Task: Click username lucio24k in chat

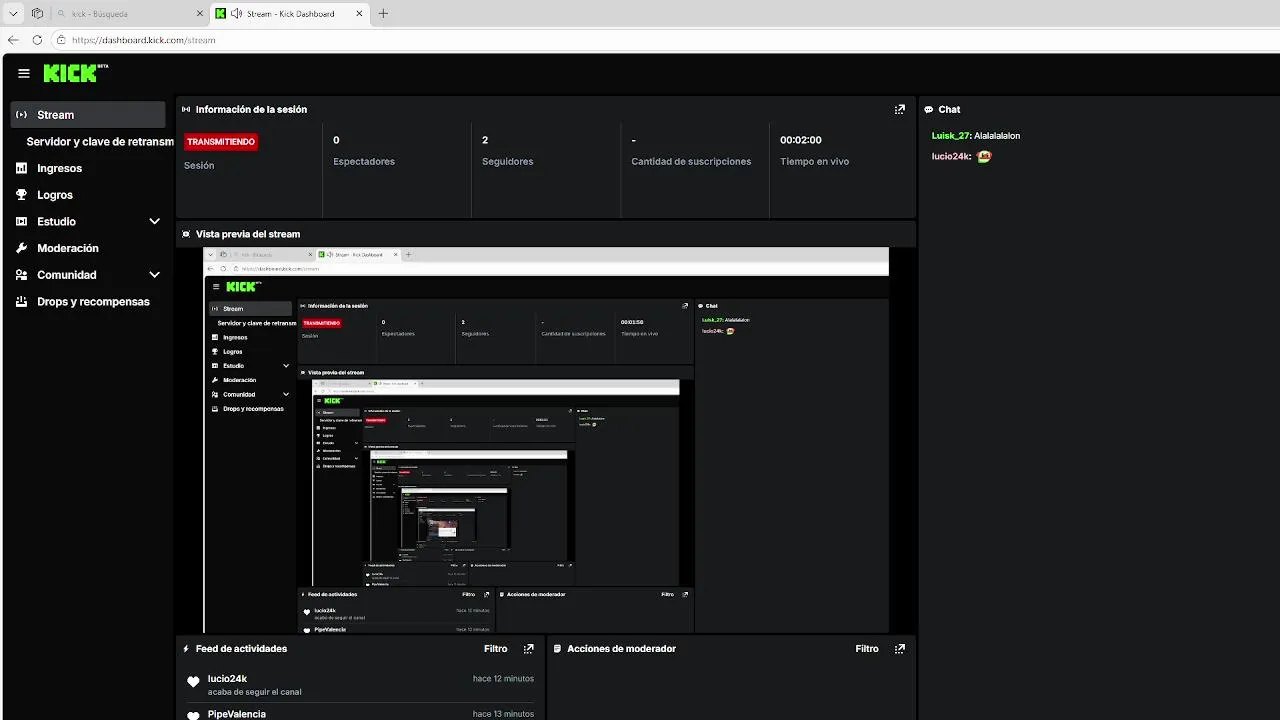Action: (950, 156)
